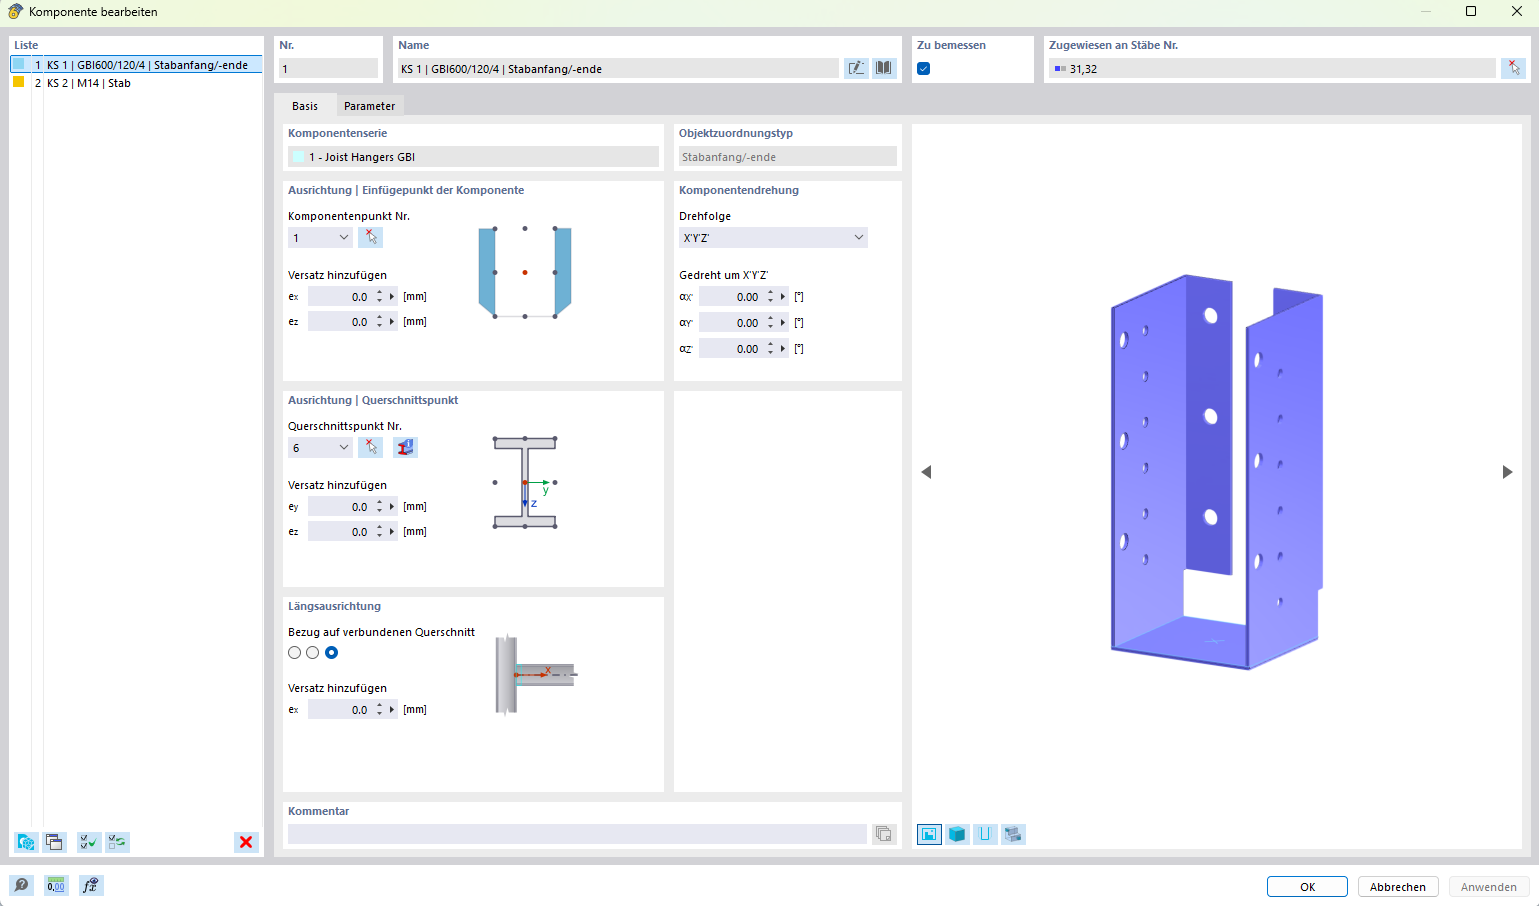Click the cross-section info icon beside Querschnittspunkt
The image size is (1539, 906).
tap(405, 447)
